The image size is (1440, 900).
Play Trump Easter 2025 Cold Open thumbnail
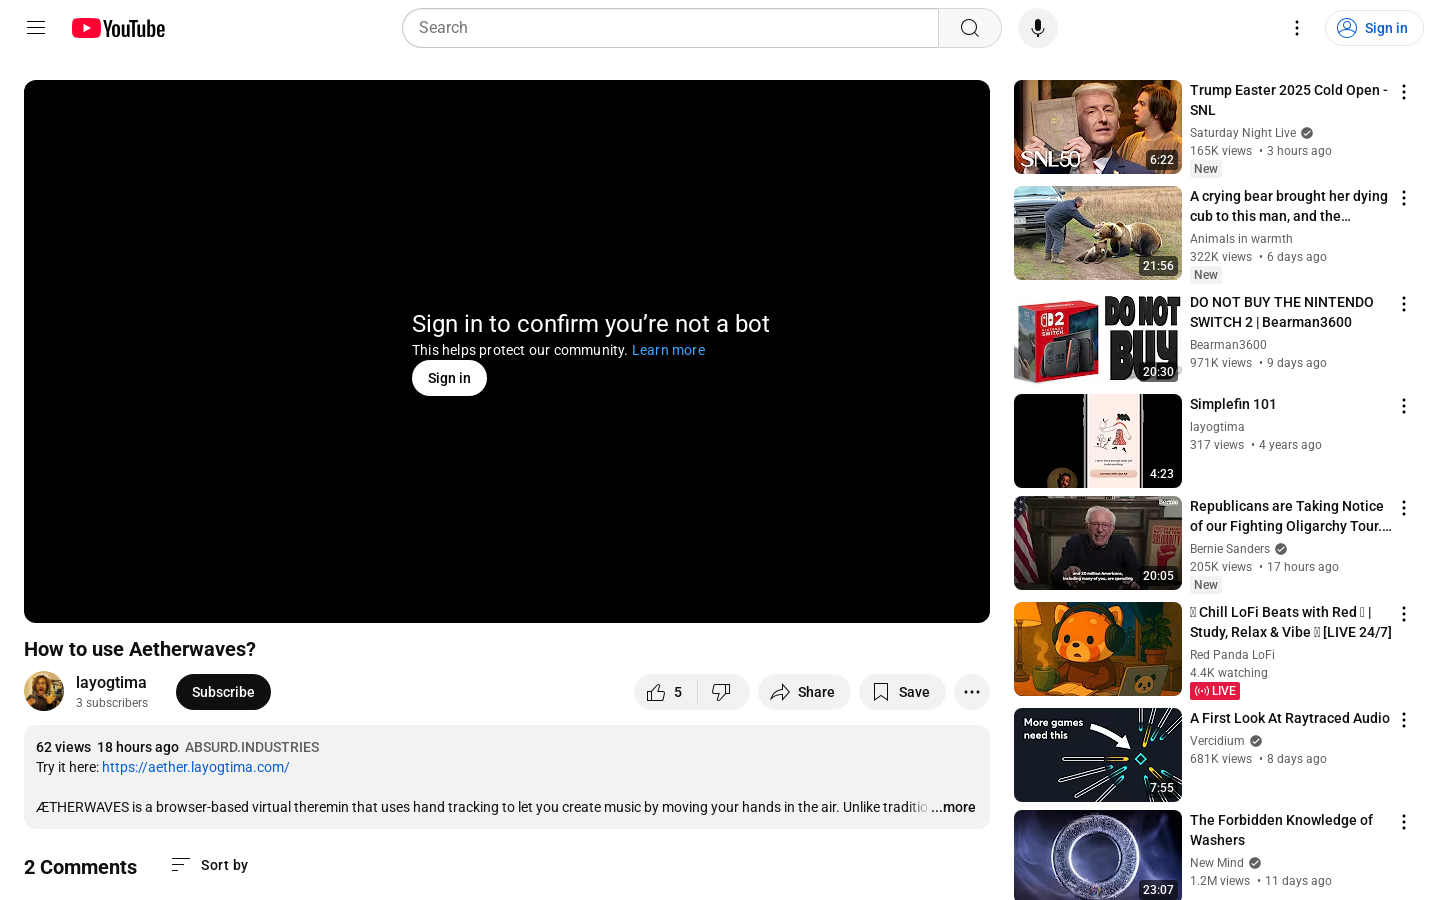tap(1098, 127)
